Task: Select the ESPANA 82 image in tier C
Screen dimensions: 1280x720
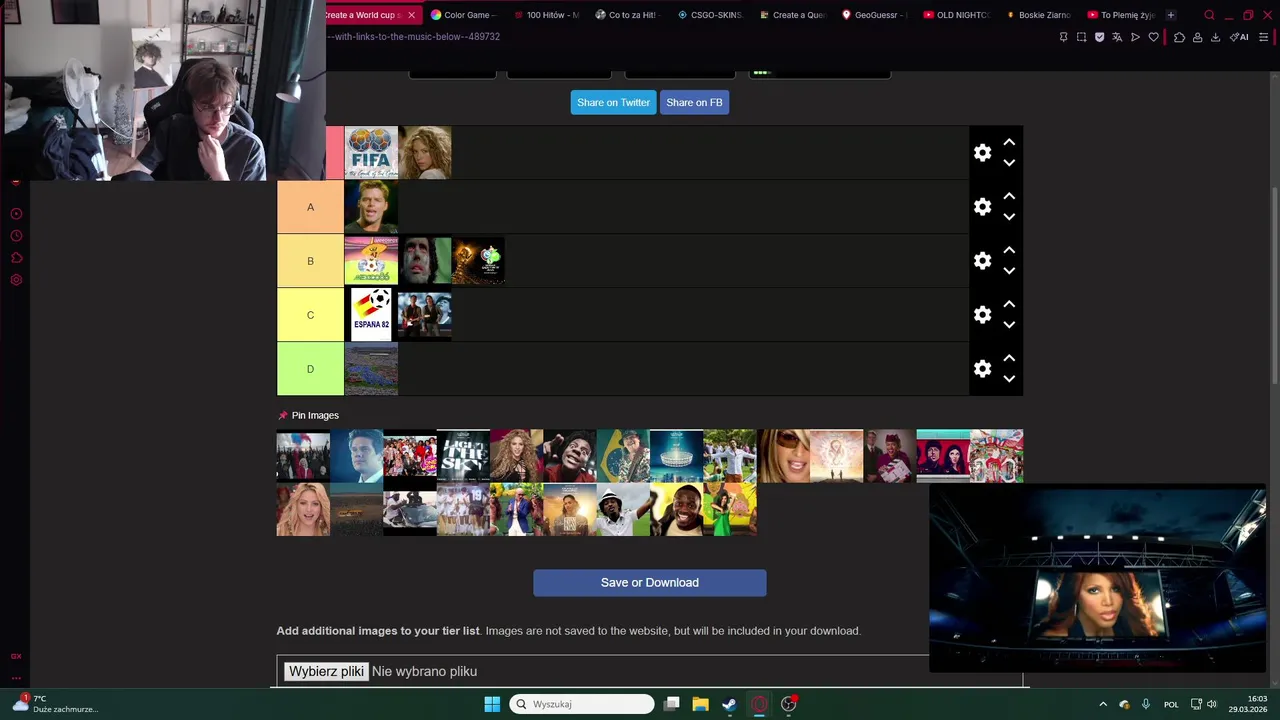Action: pyautogui.click(x=371, y=315)
